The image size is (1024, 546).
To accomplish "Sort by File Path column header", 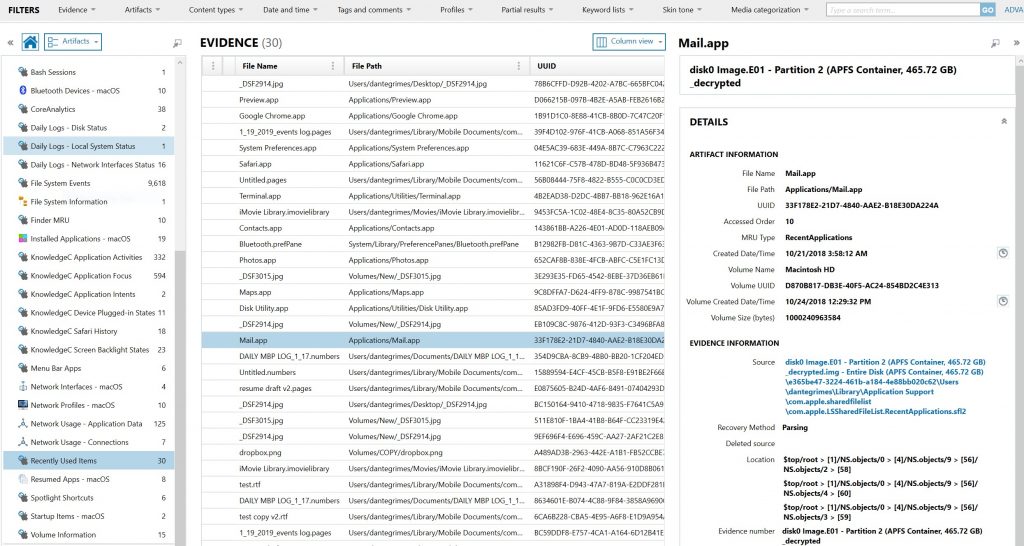I will 366,66.
